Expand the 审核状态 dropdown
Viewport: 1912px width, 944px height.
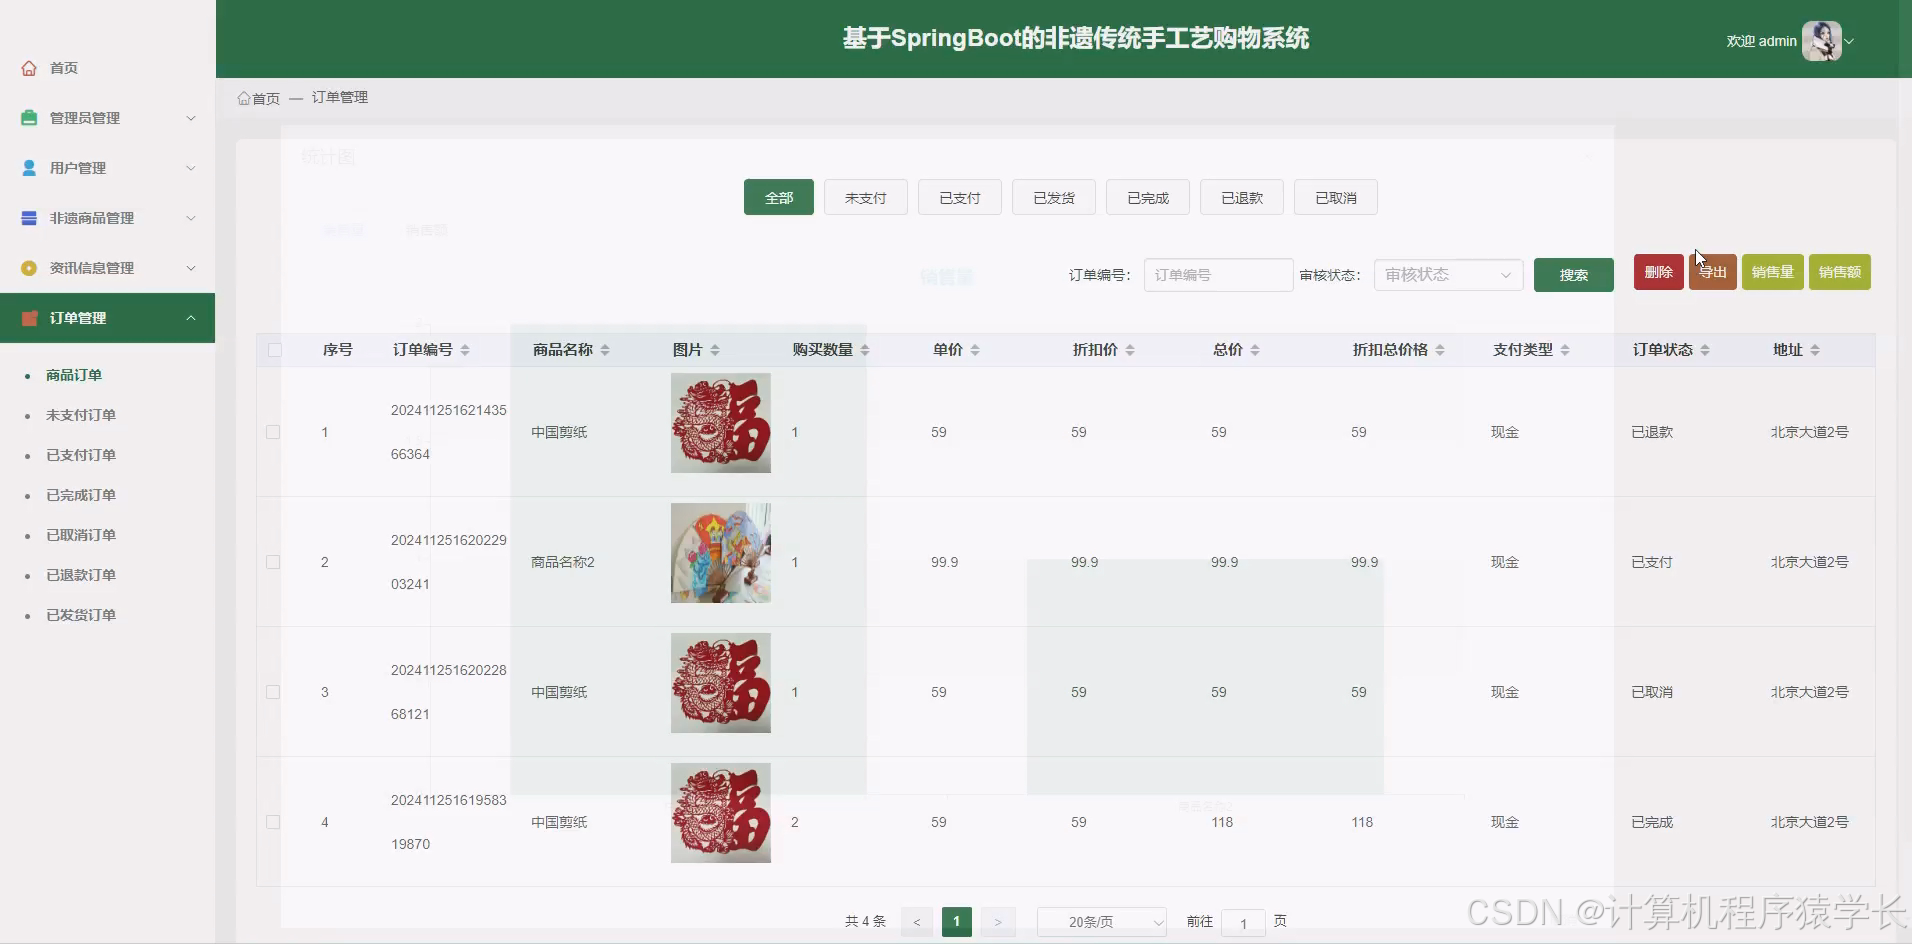pyautogui.click(x=1447, y=274)
